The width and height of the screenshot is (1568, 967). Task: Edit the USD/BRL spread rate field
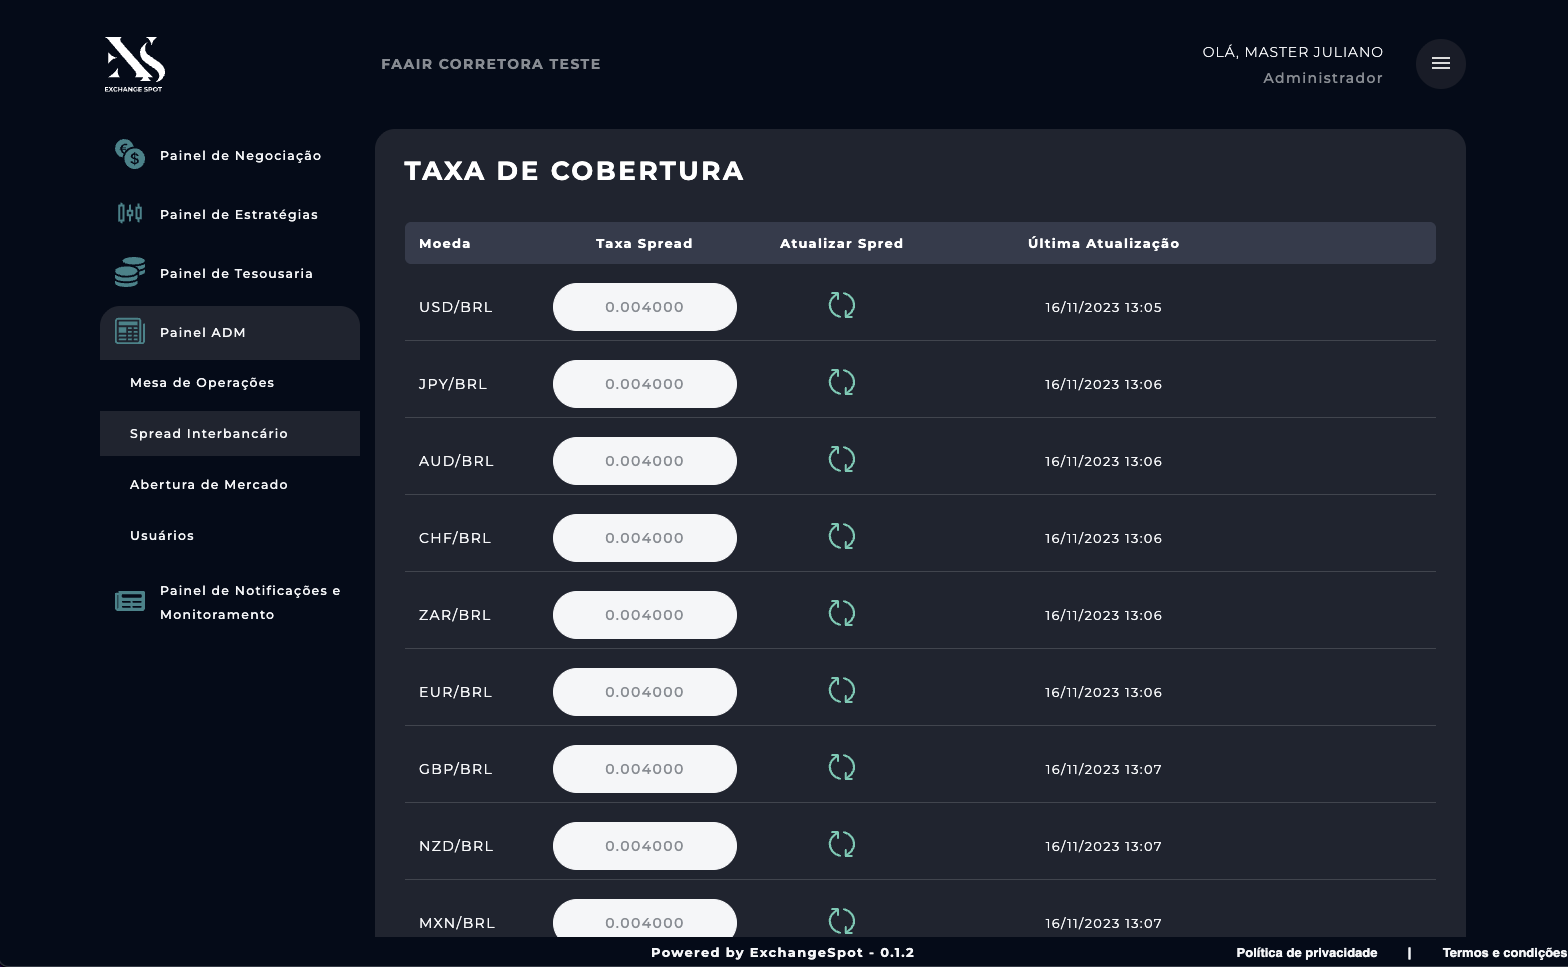[645, 307]
